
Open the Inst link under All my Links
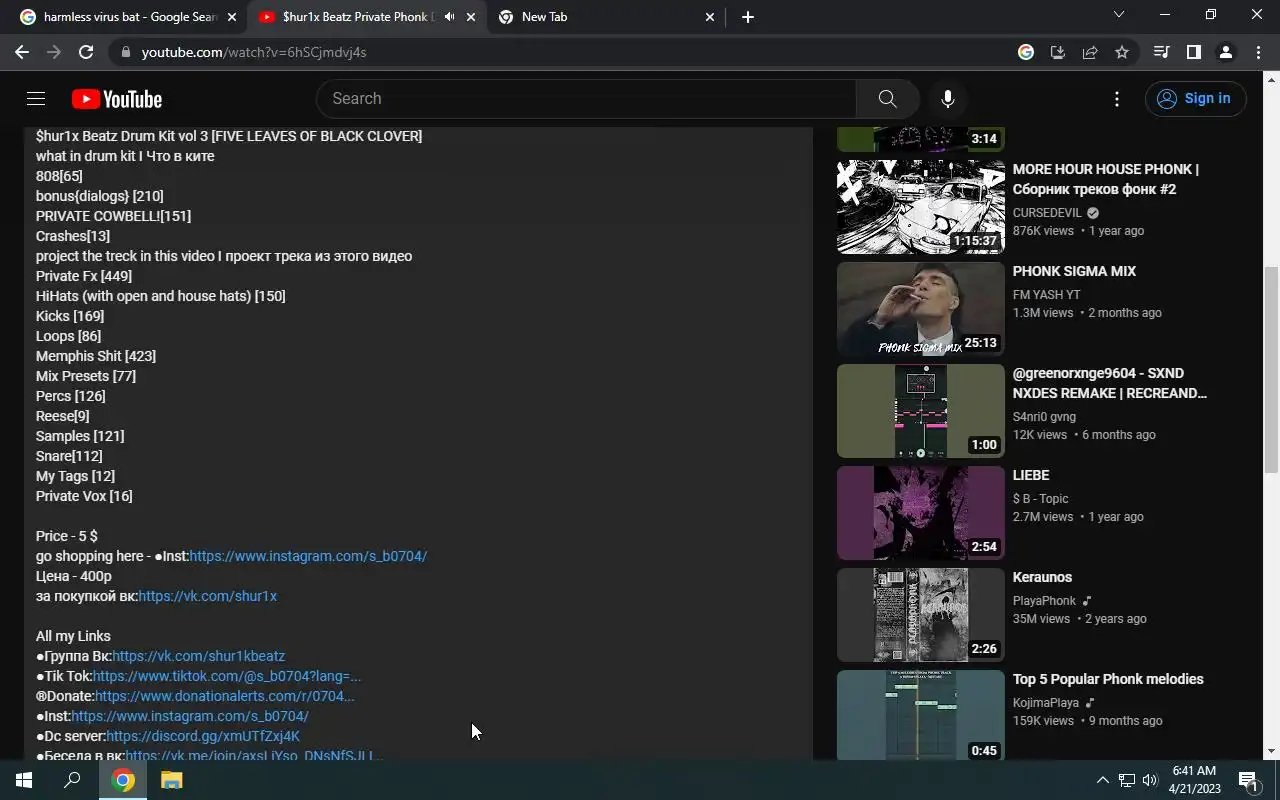click(190, 716)
